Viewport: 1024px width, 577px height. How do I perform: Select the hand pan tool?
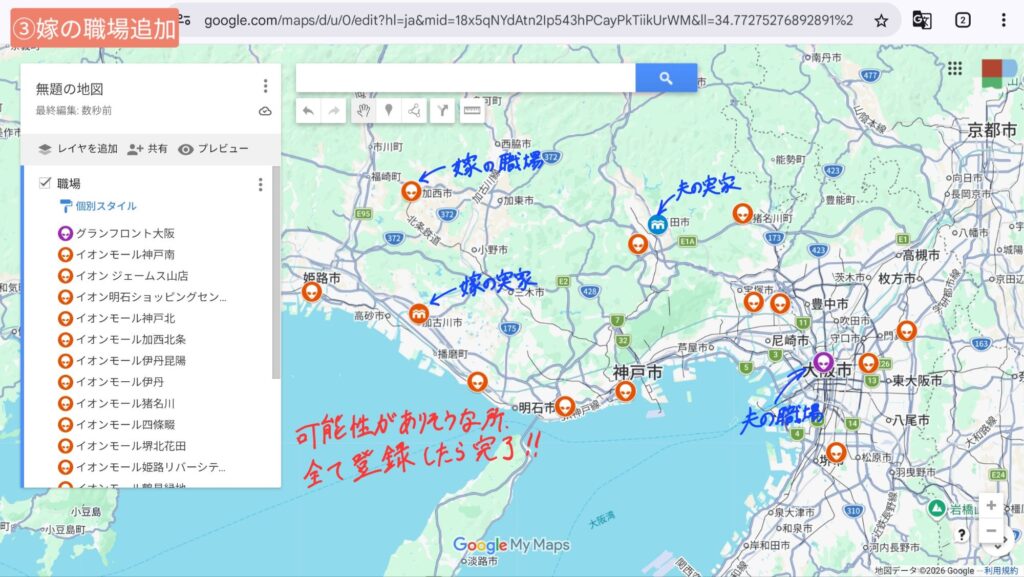[x=364, y=111]
